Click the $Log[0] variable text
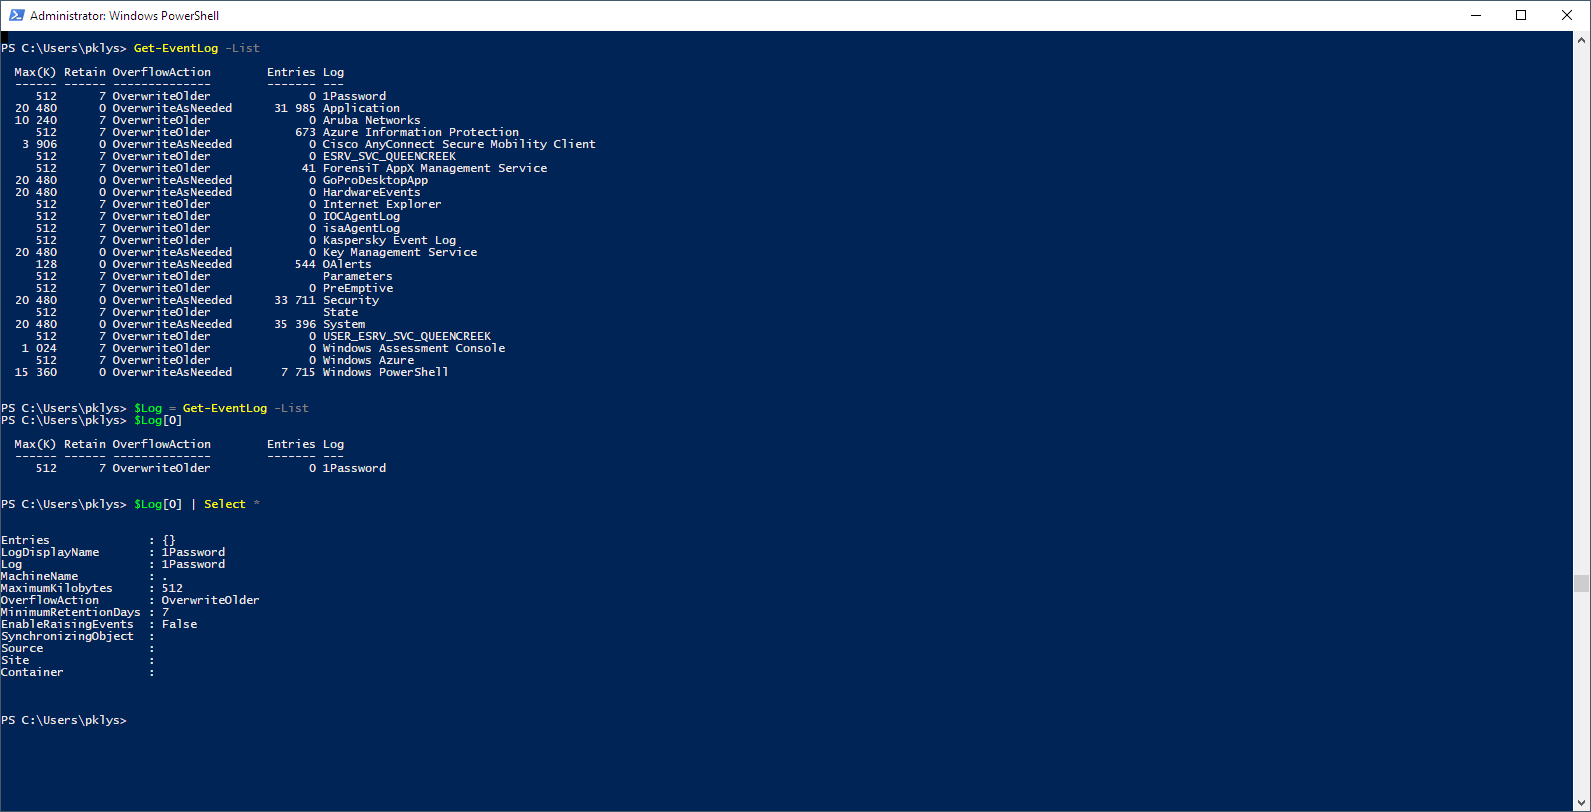 pos(156,419)
